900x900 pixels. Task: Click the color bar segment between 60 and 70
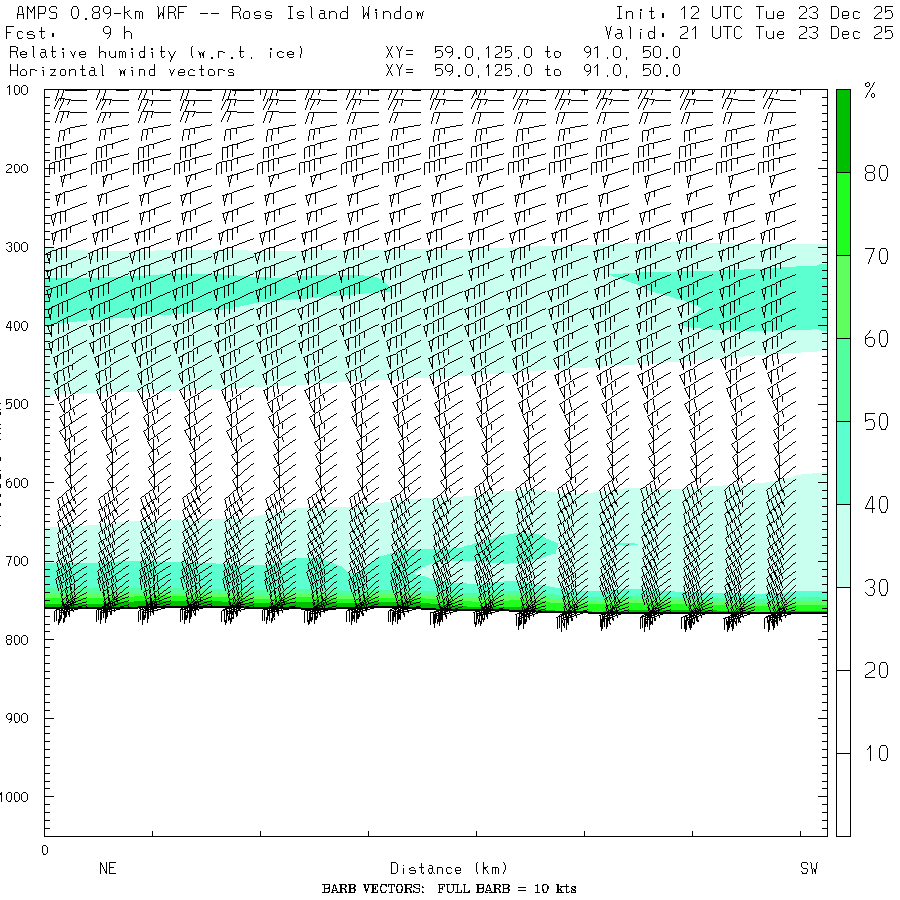click(843, 296)
